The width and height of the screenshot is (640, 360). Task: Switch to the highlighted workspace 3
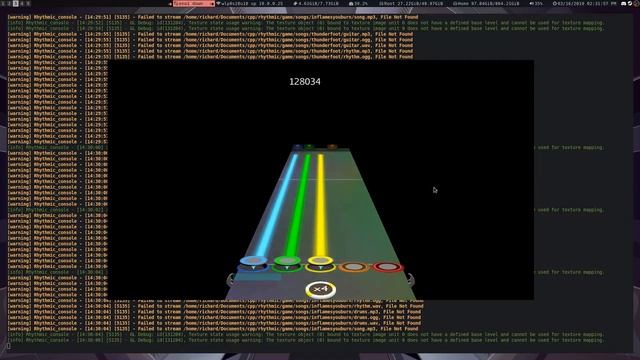click(16, 3)
